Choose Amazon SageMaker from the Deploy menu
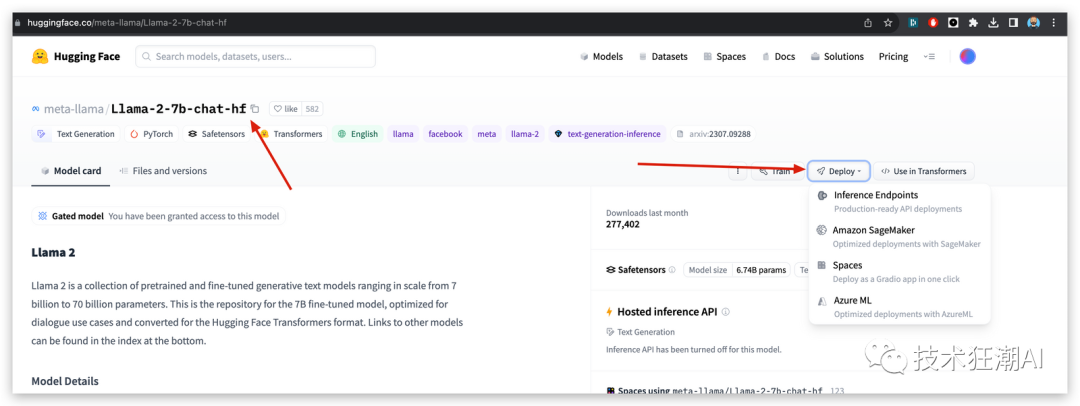The image size is (1080, 406). click(873, 230)
